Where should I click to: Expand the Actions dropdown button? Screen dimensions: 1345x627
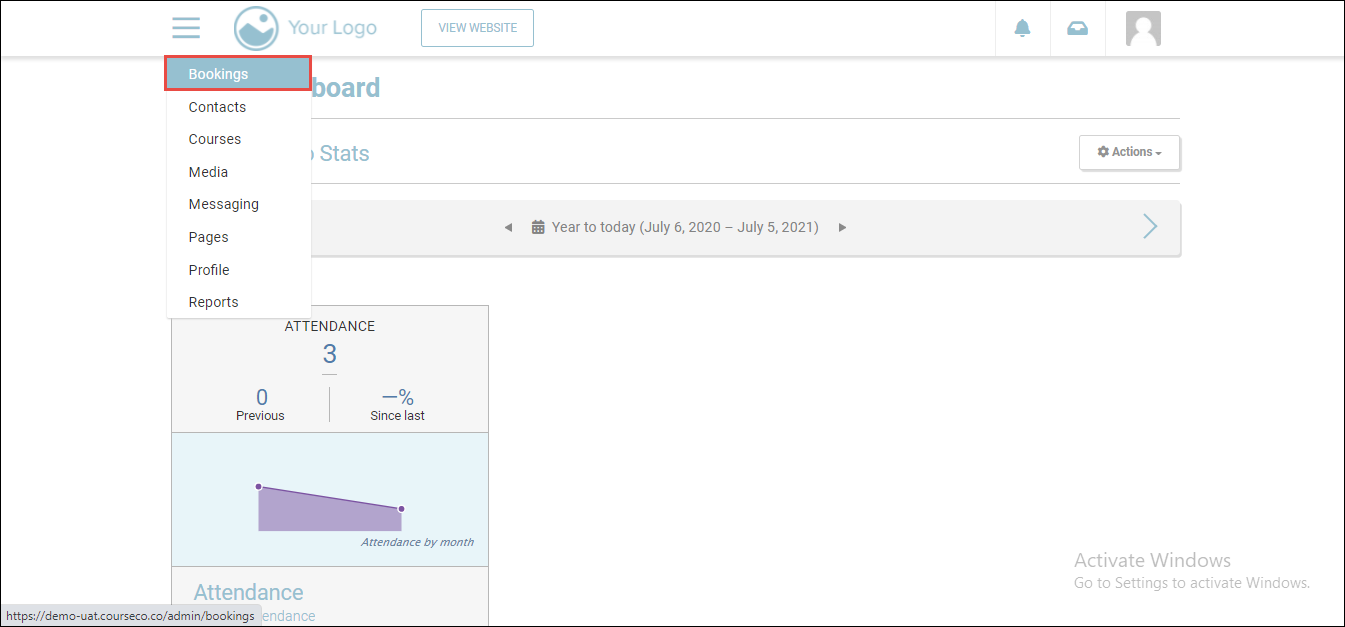click(1129, 152)
